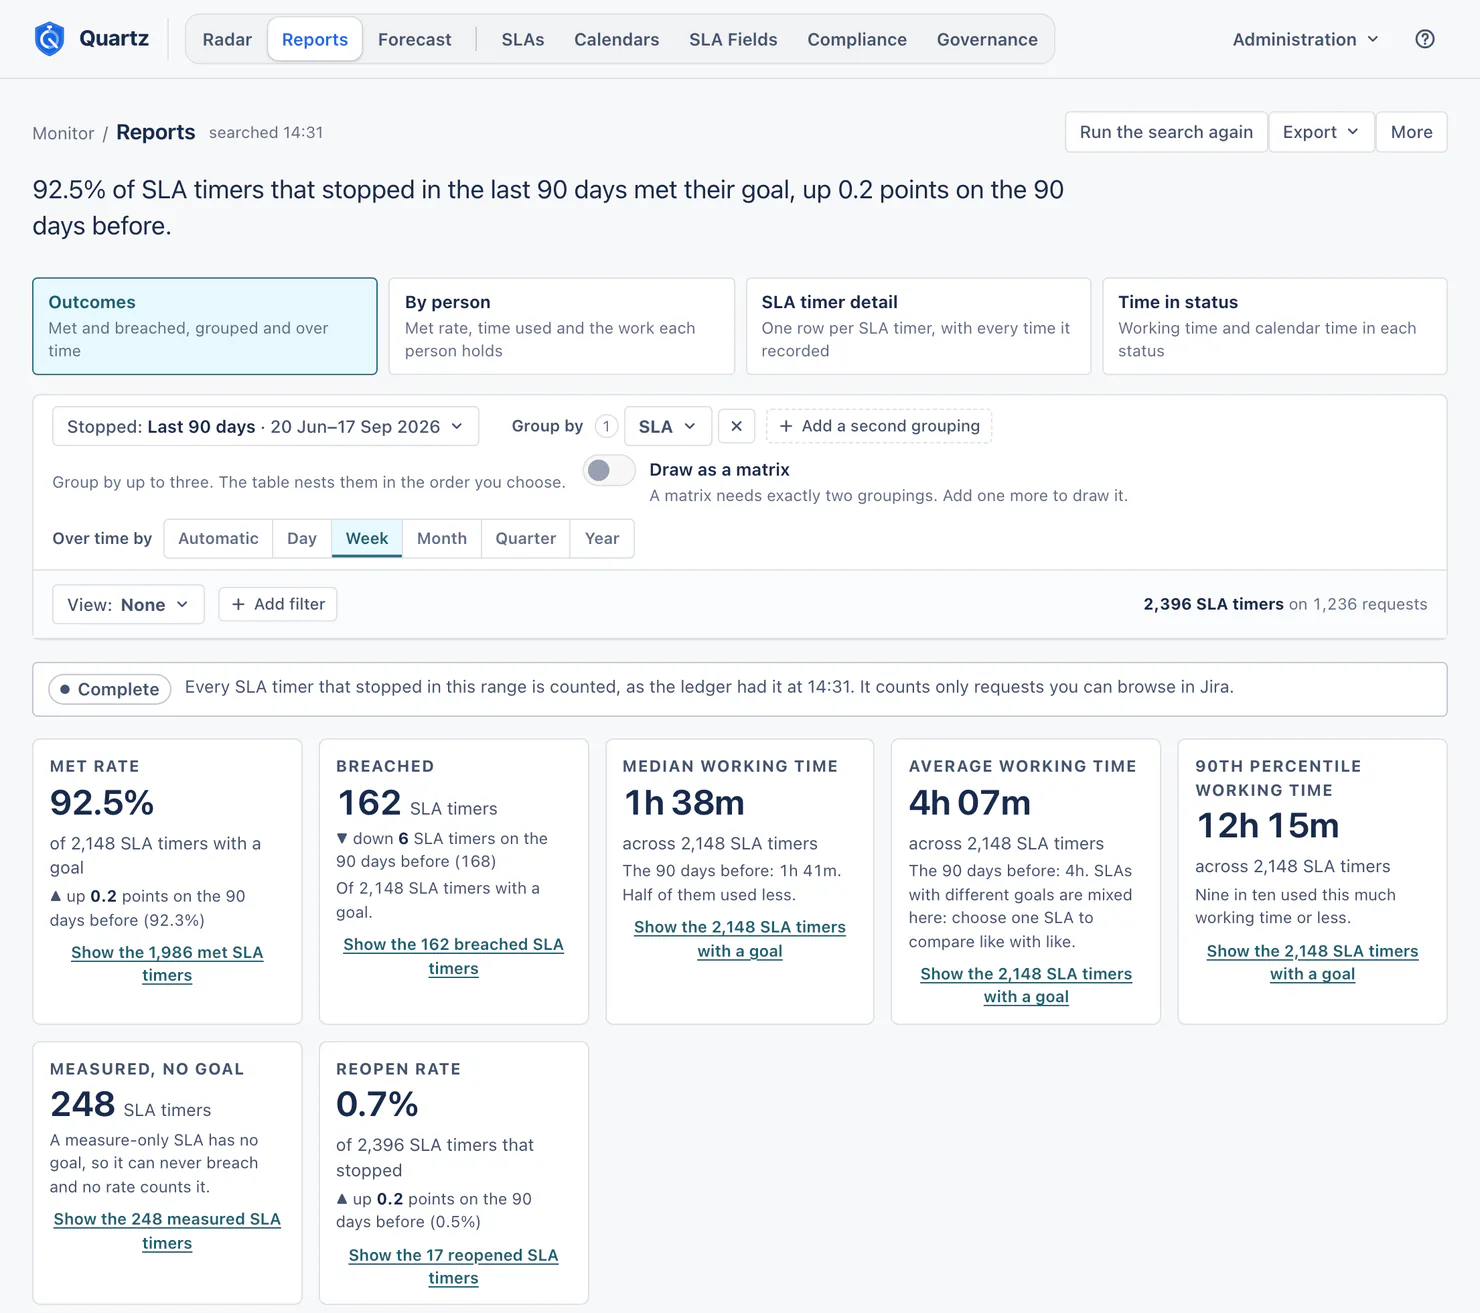Image resolution: width=1480 pixels, height=1313 pixels.
Task: Remove the SLA grouping with X
Action: (x=736, y=426)
